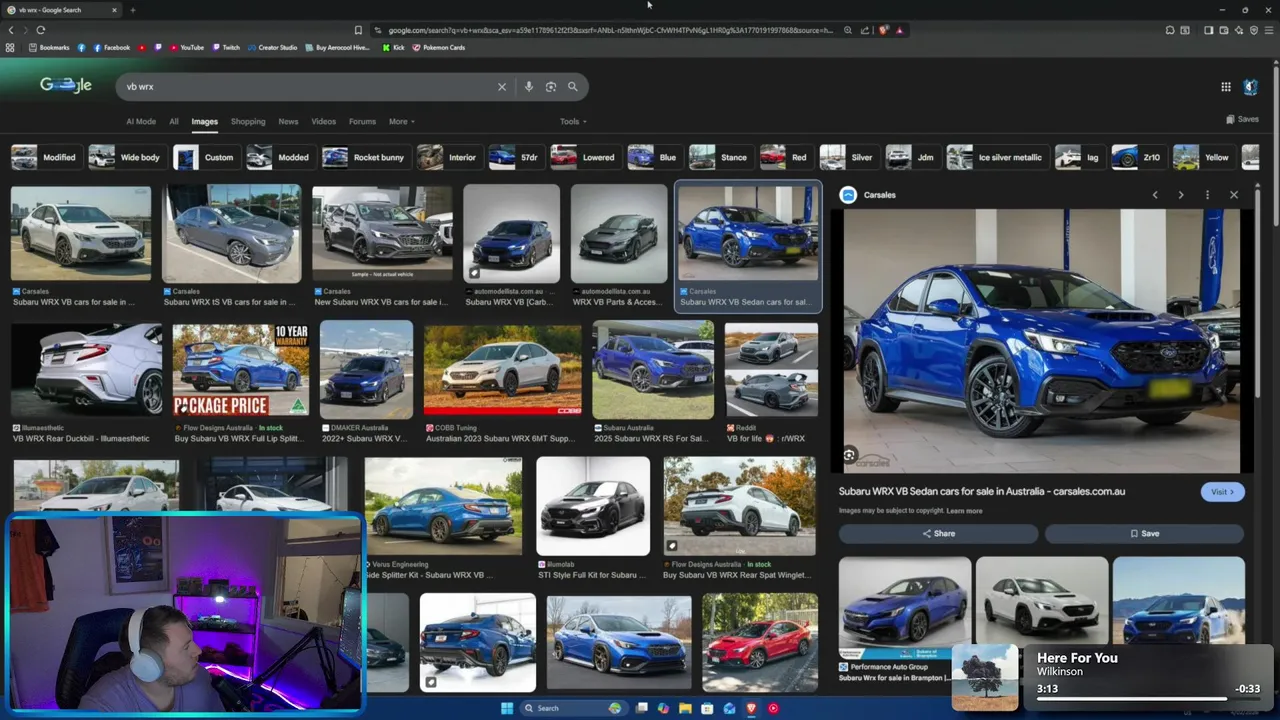The width and height of the screenshot is (1280, 720).
Task: Open the preview panel three-dot menu
Action: 1207,195
